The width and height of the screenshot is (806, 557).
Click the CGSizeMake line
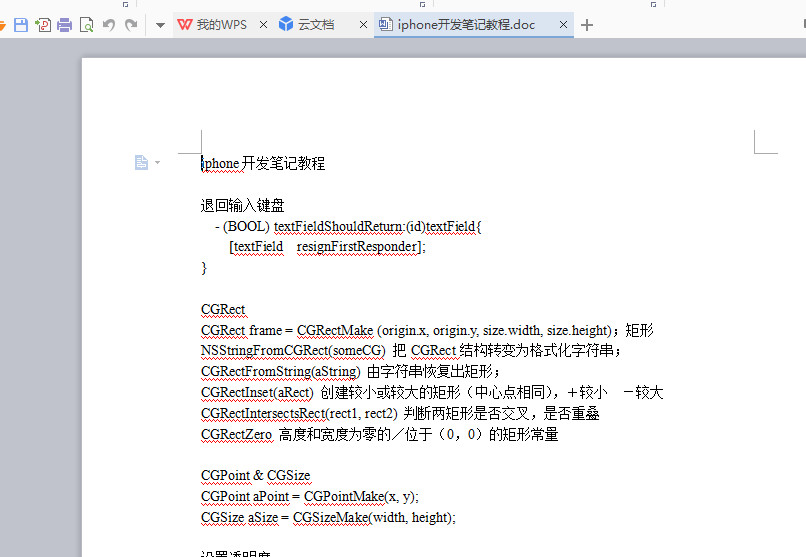(x=328, y=517)
